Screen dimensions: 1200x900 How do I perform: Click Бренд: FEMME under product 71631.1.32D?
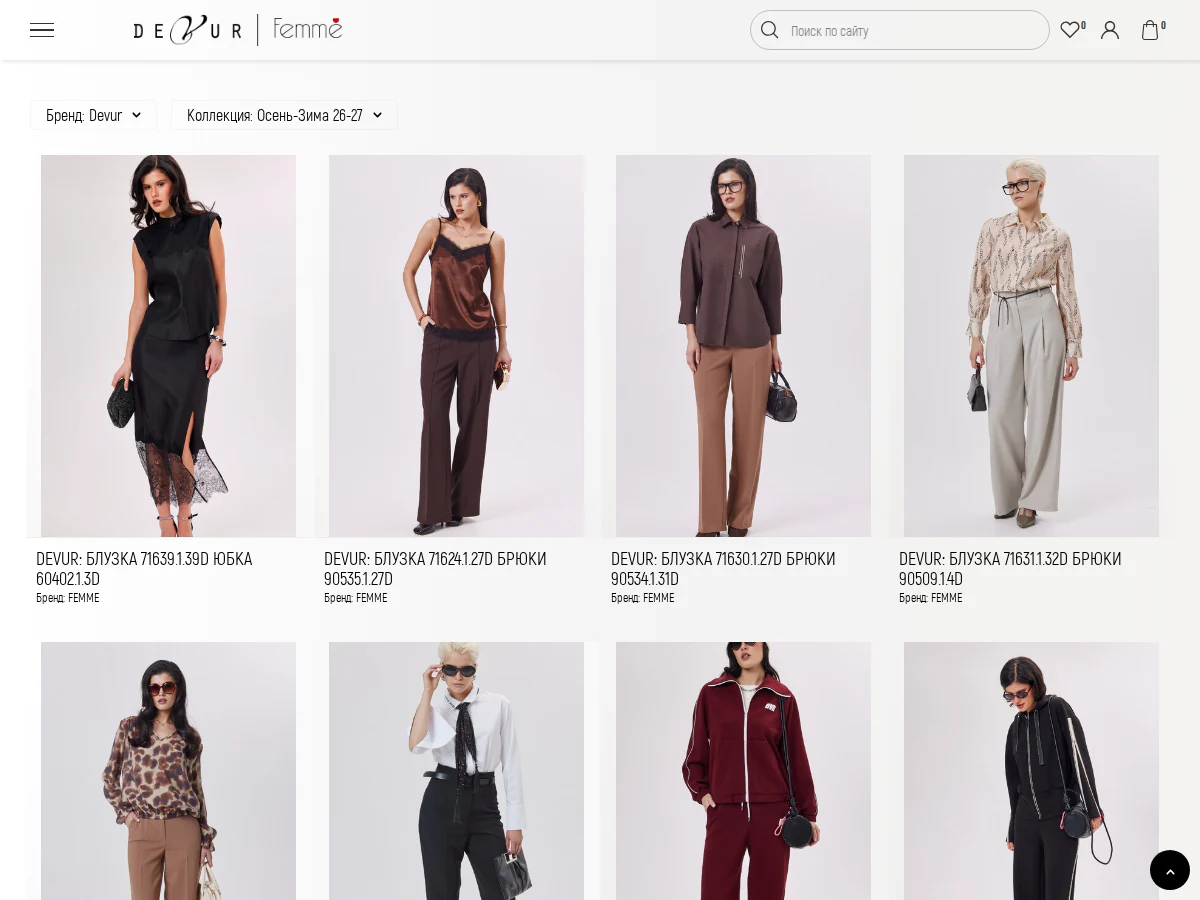point(931,598)
